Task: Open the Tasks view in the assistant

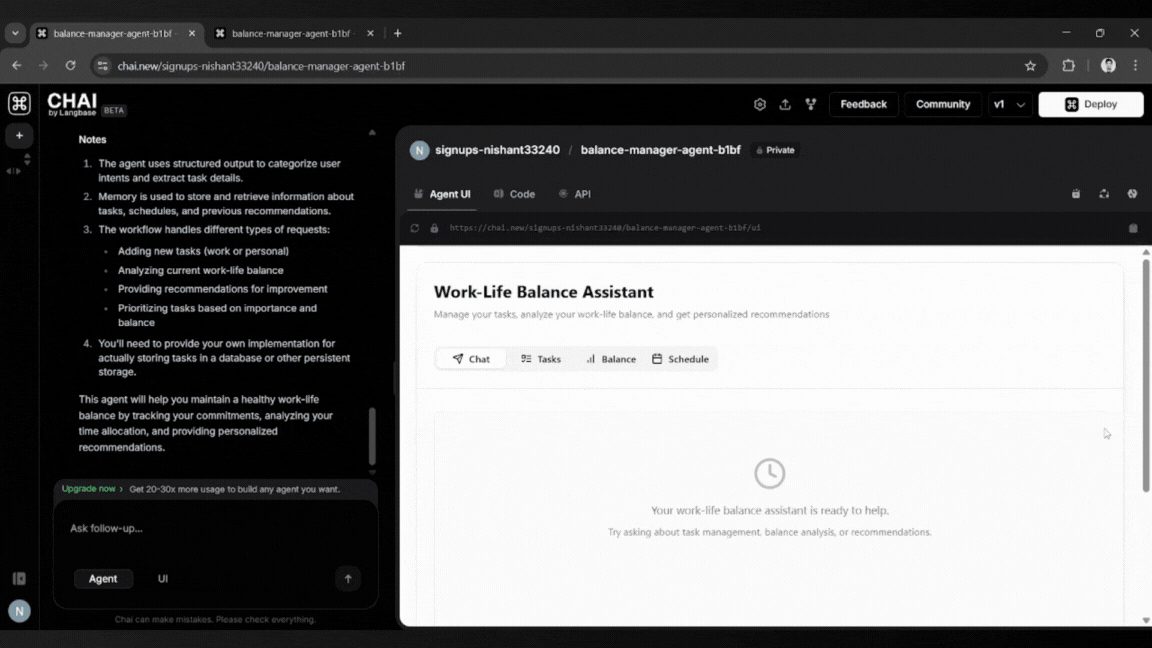Action: coord(540,358)
